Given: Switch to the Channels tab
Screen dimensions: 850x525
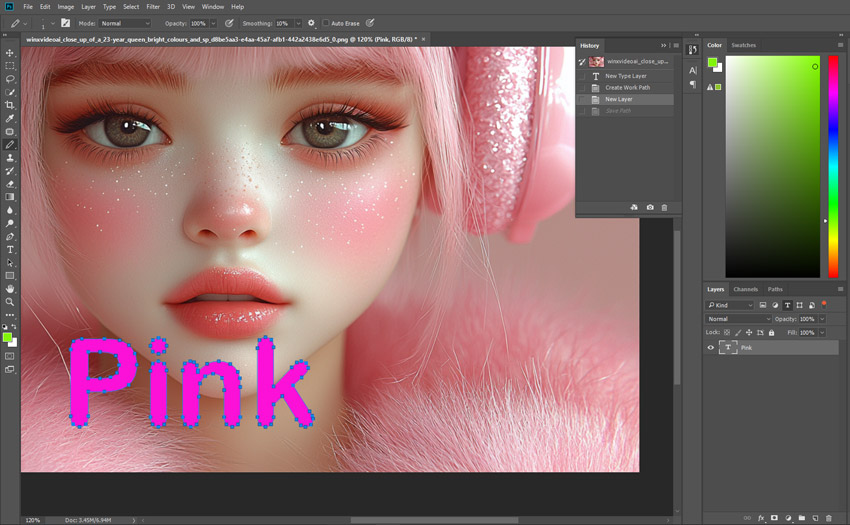Looking at the screenshot, I should [x=745, y=289].
